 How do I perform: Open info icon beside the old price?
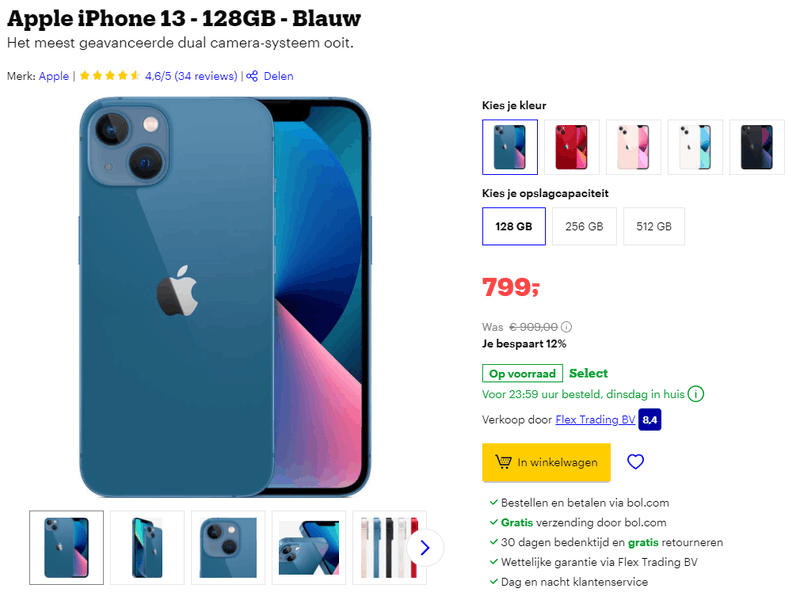pyautogui.click(x=566, y=327)
